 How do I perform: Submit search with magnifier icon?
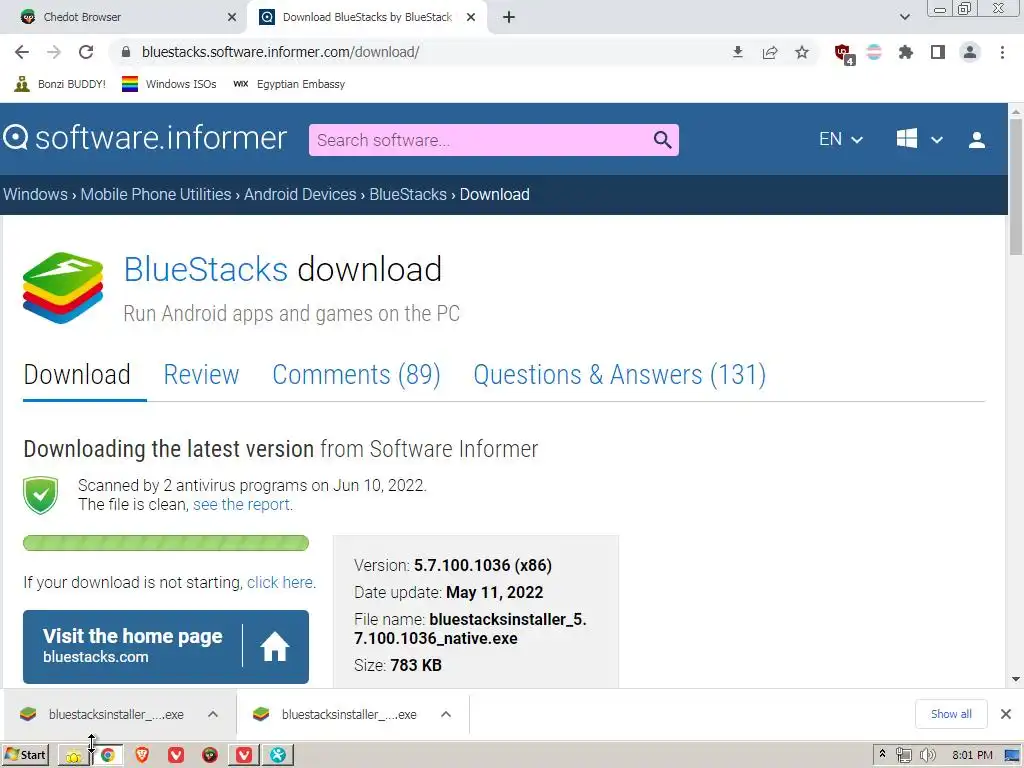(x=662, y=140)
